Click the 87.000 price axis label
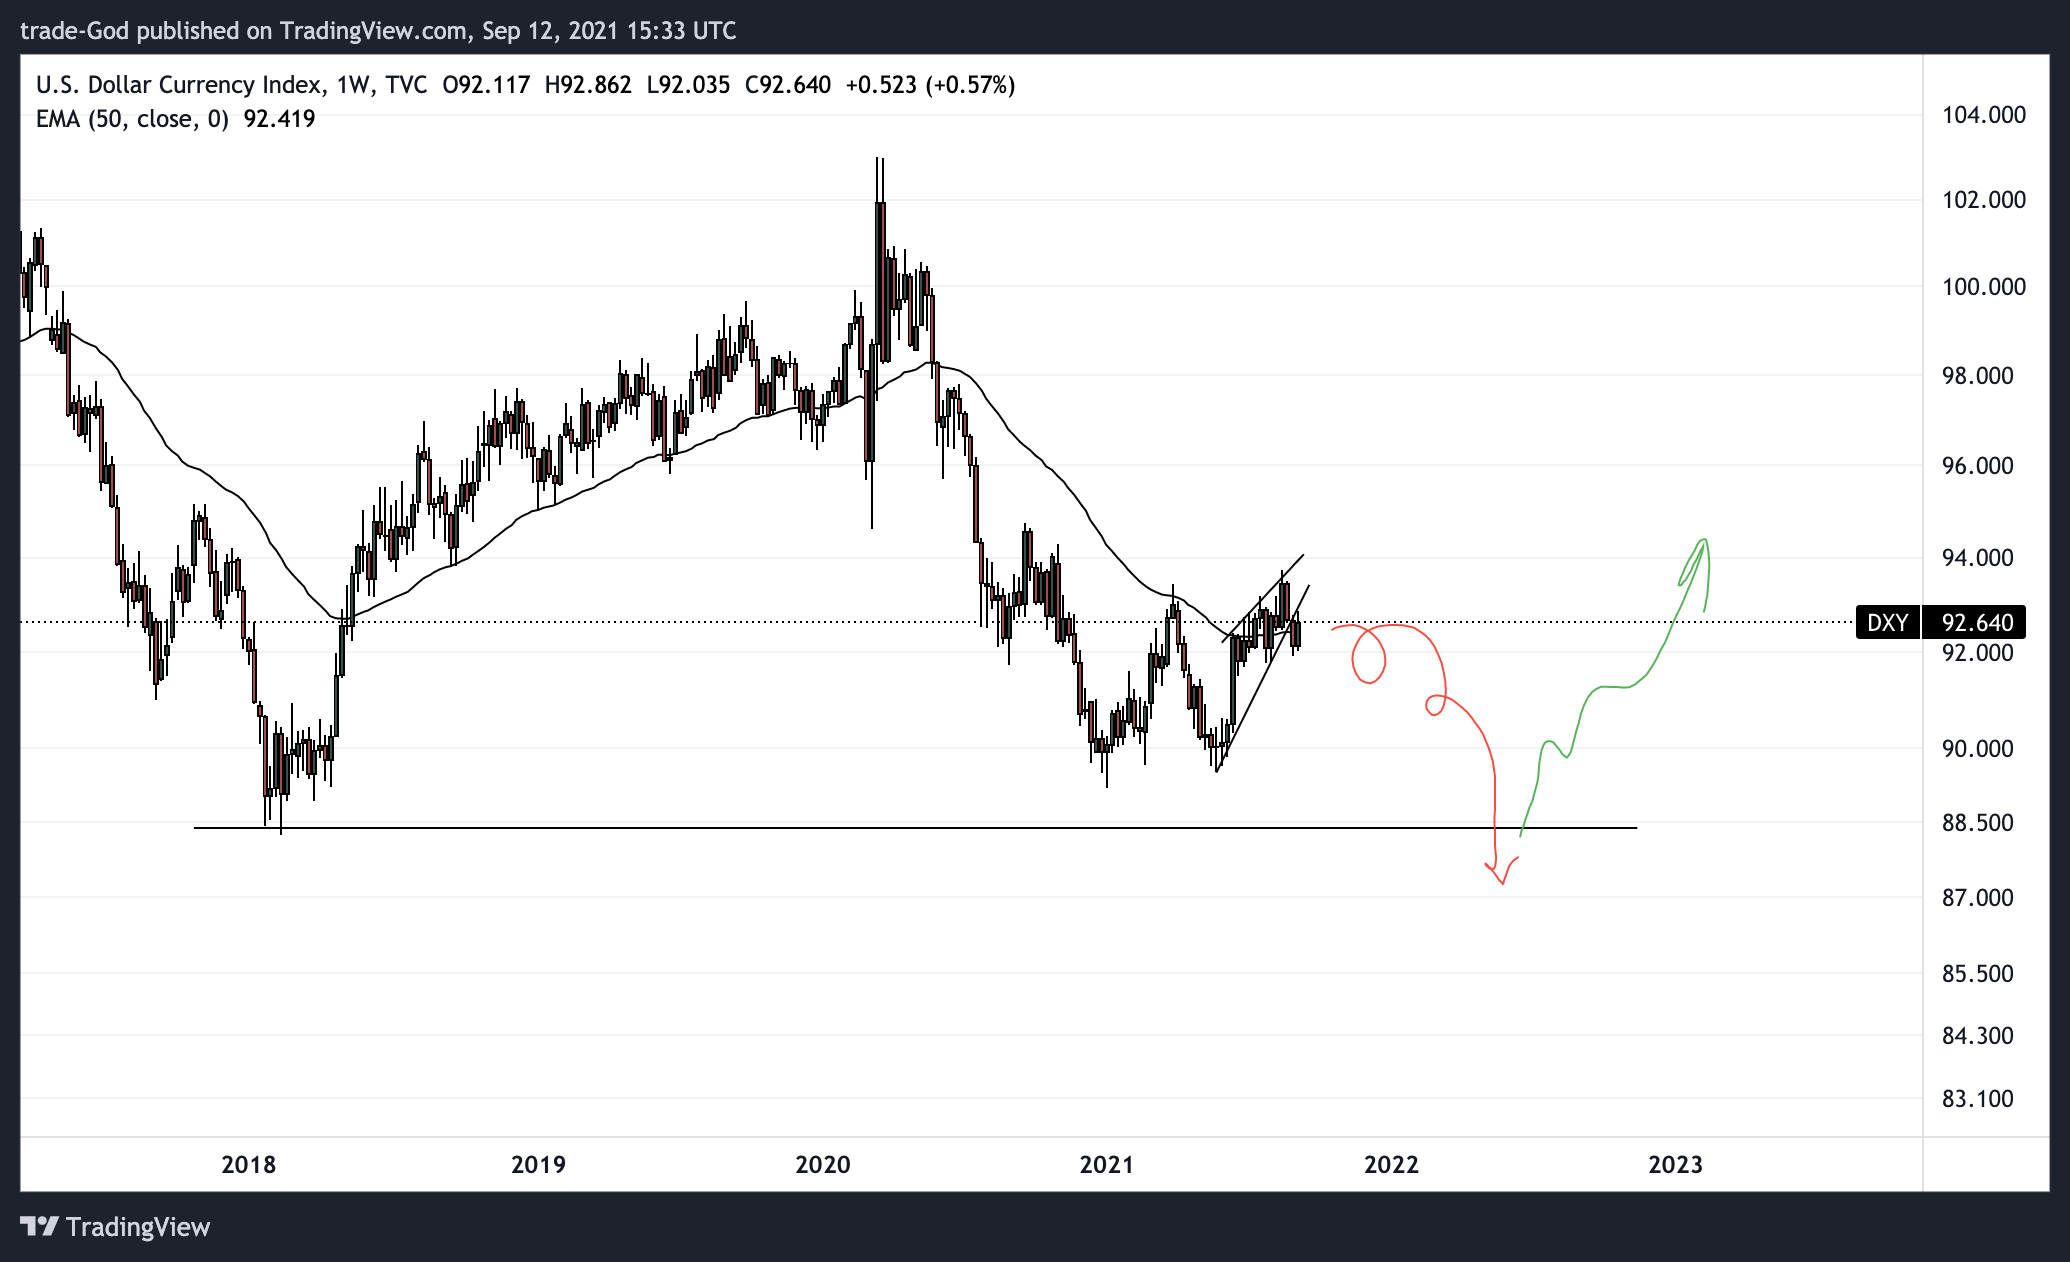The image size is (2070, 1262). pos(1977,898)
